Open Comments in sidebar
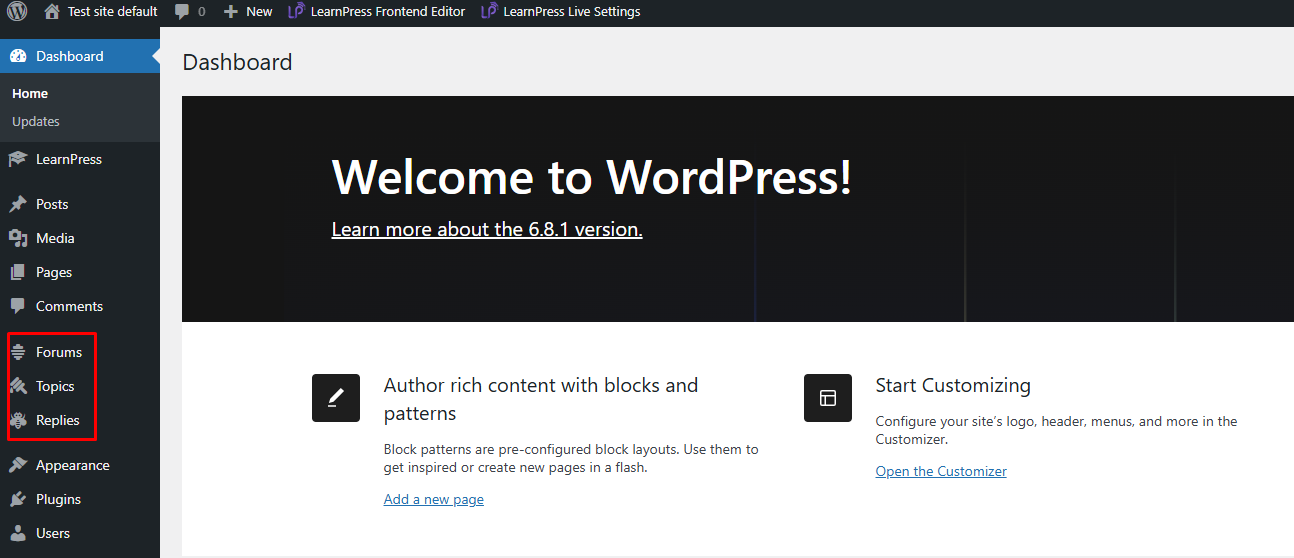1294x558 pixels. (69, 306)
